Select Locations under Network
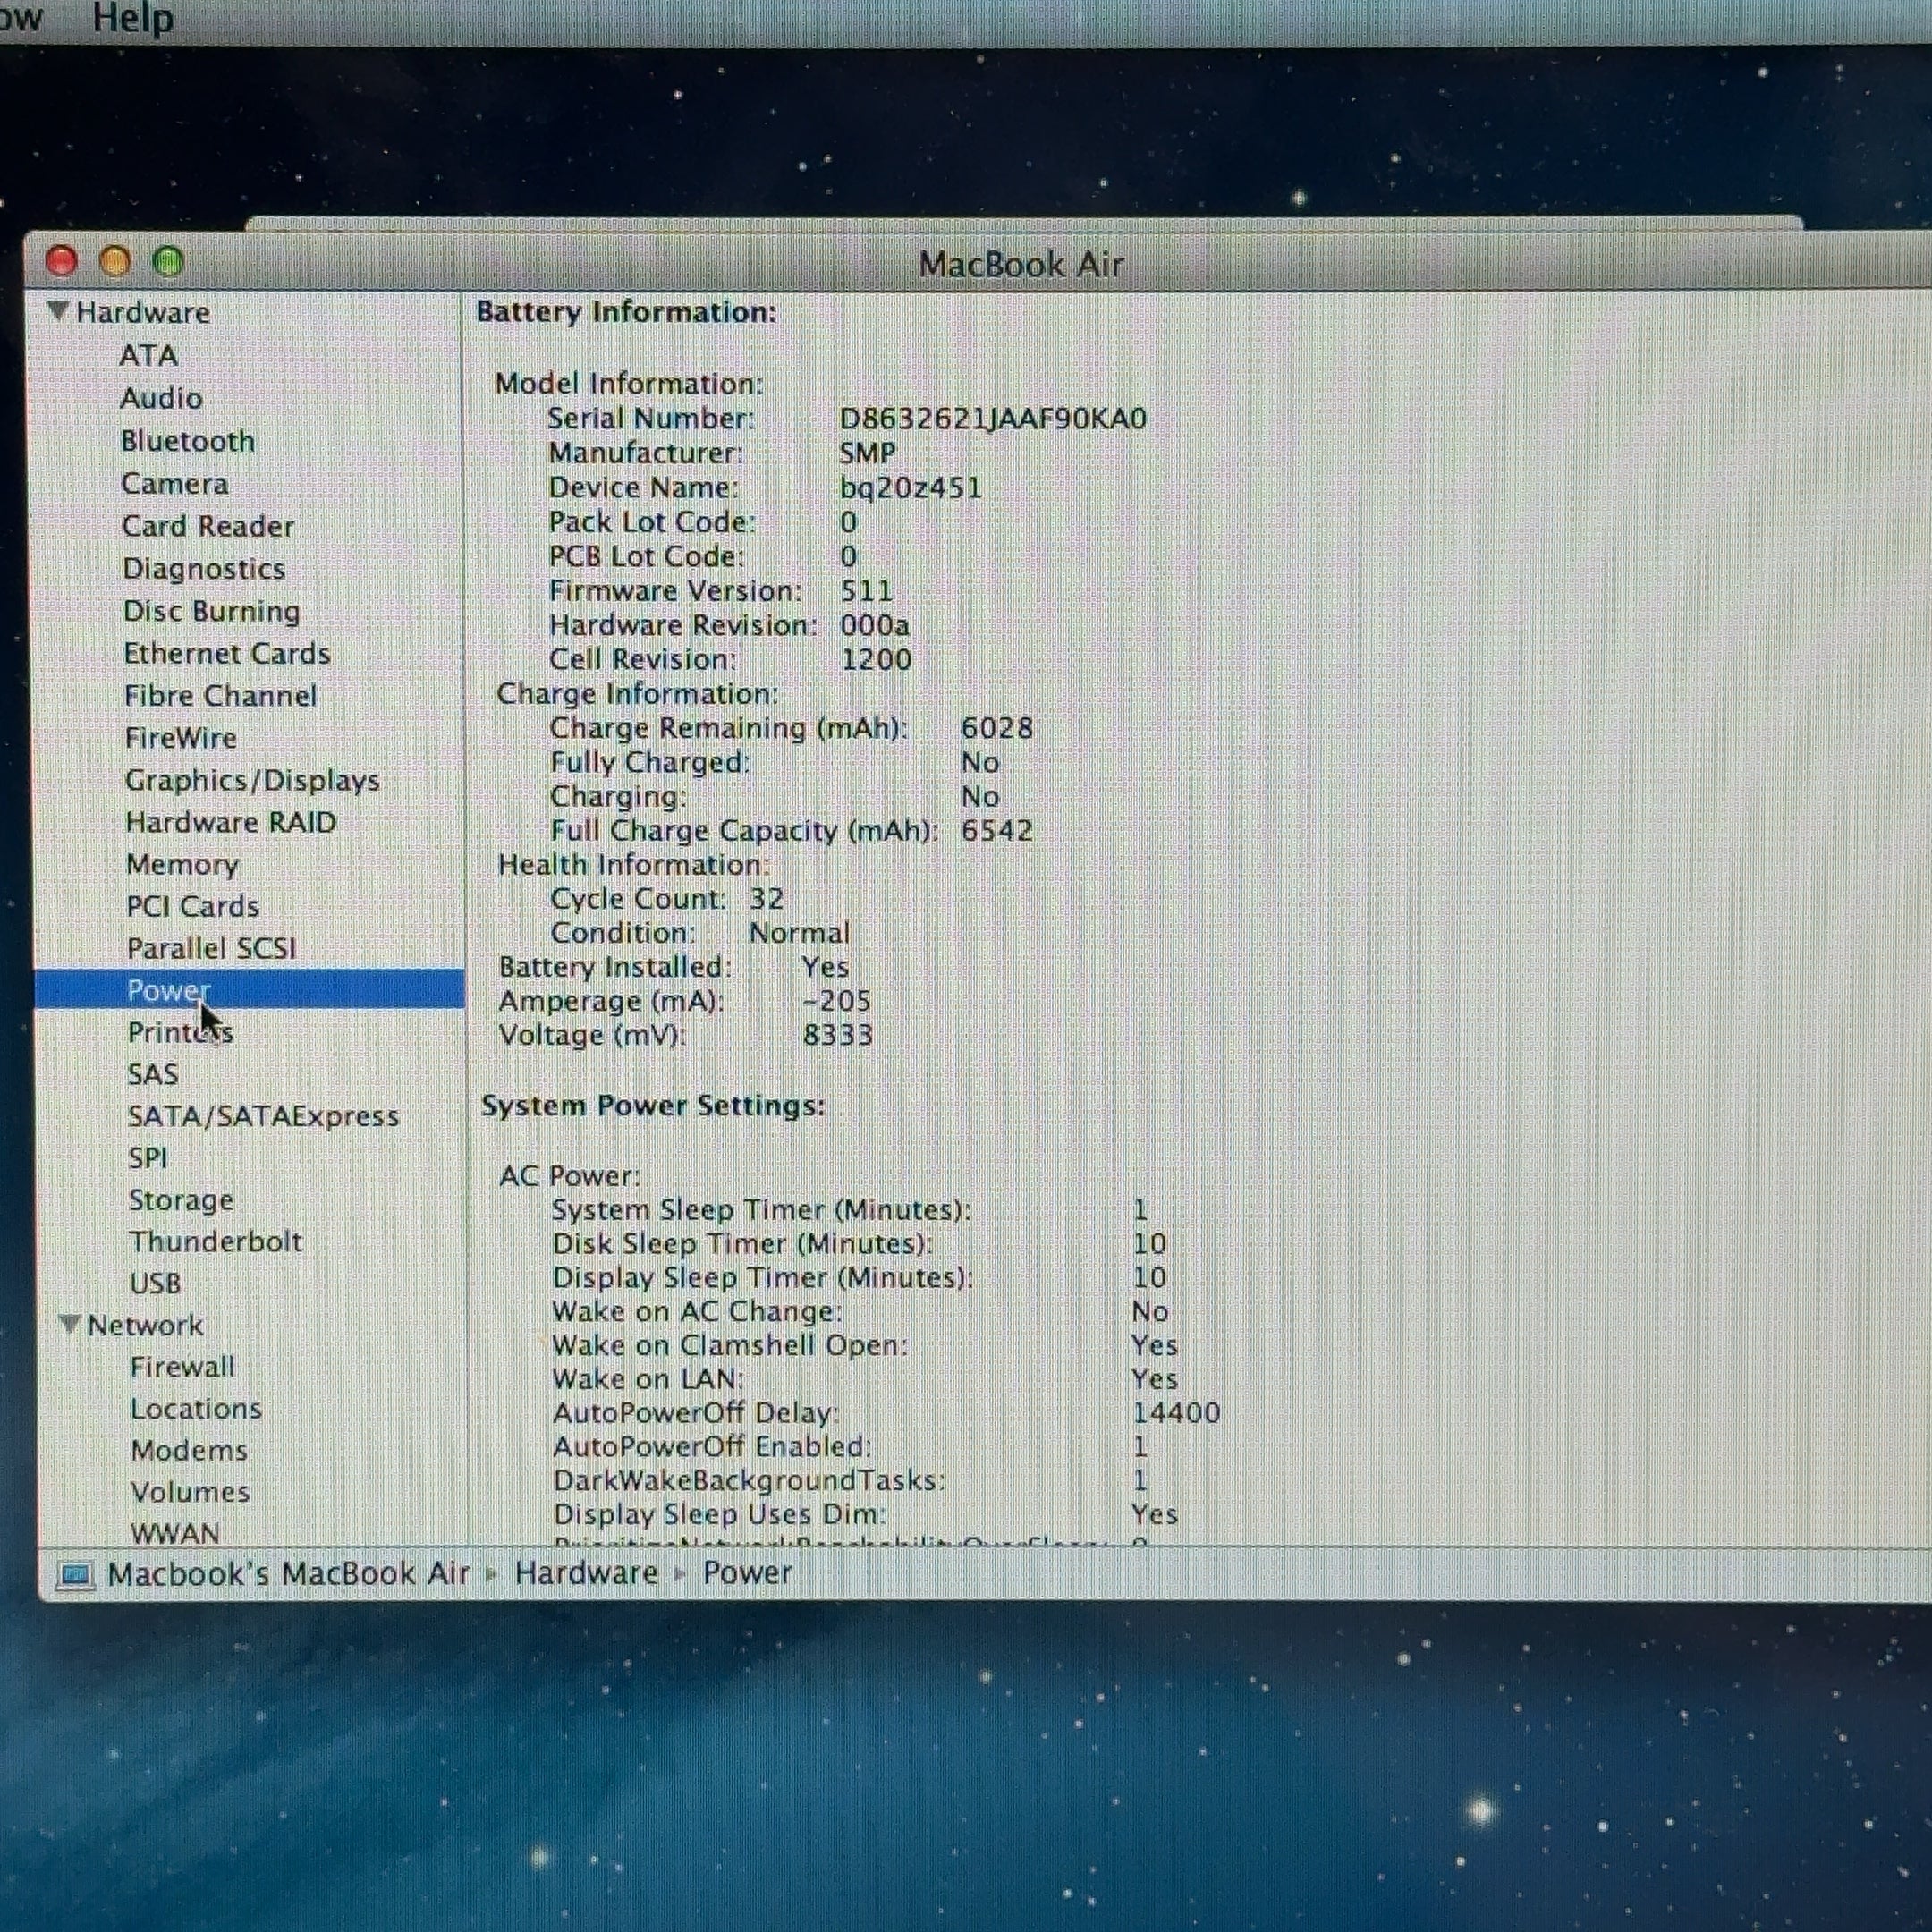Image resolution: width=1932 pixels, height=1932 pixels. click(x=196, y=1409)
